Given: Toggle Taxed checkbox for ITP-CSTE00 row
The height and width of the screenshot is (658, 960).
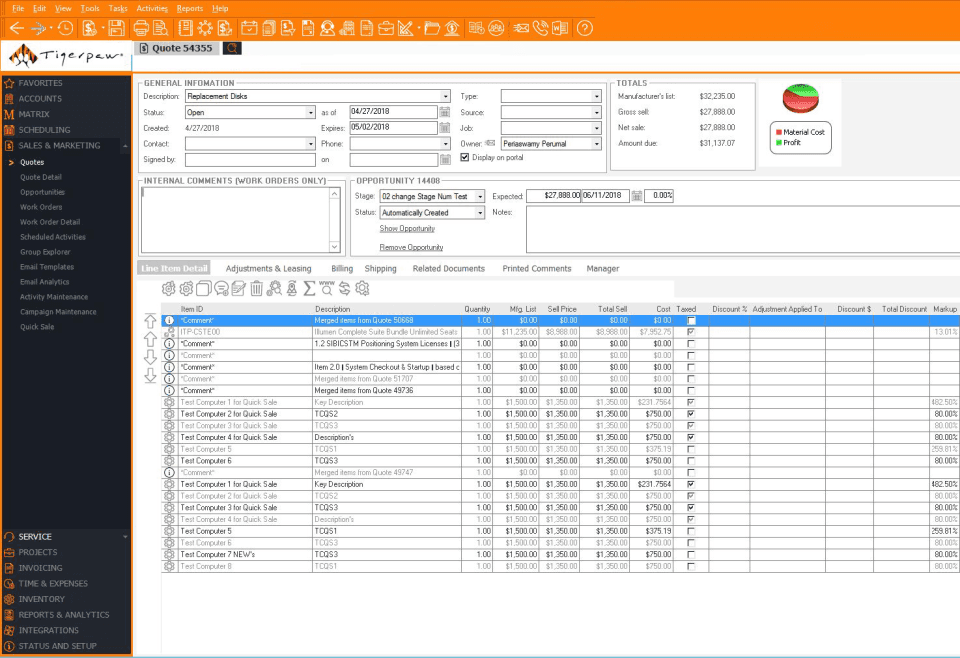Looking at the screenshot, I should (x=691, y=332).
